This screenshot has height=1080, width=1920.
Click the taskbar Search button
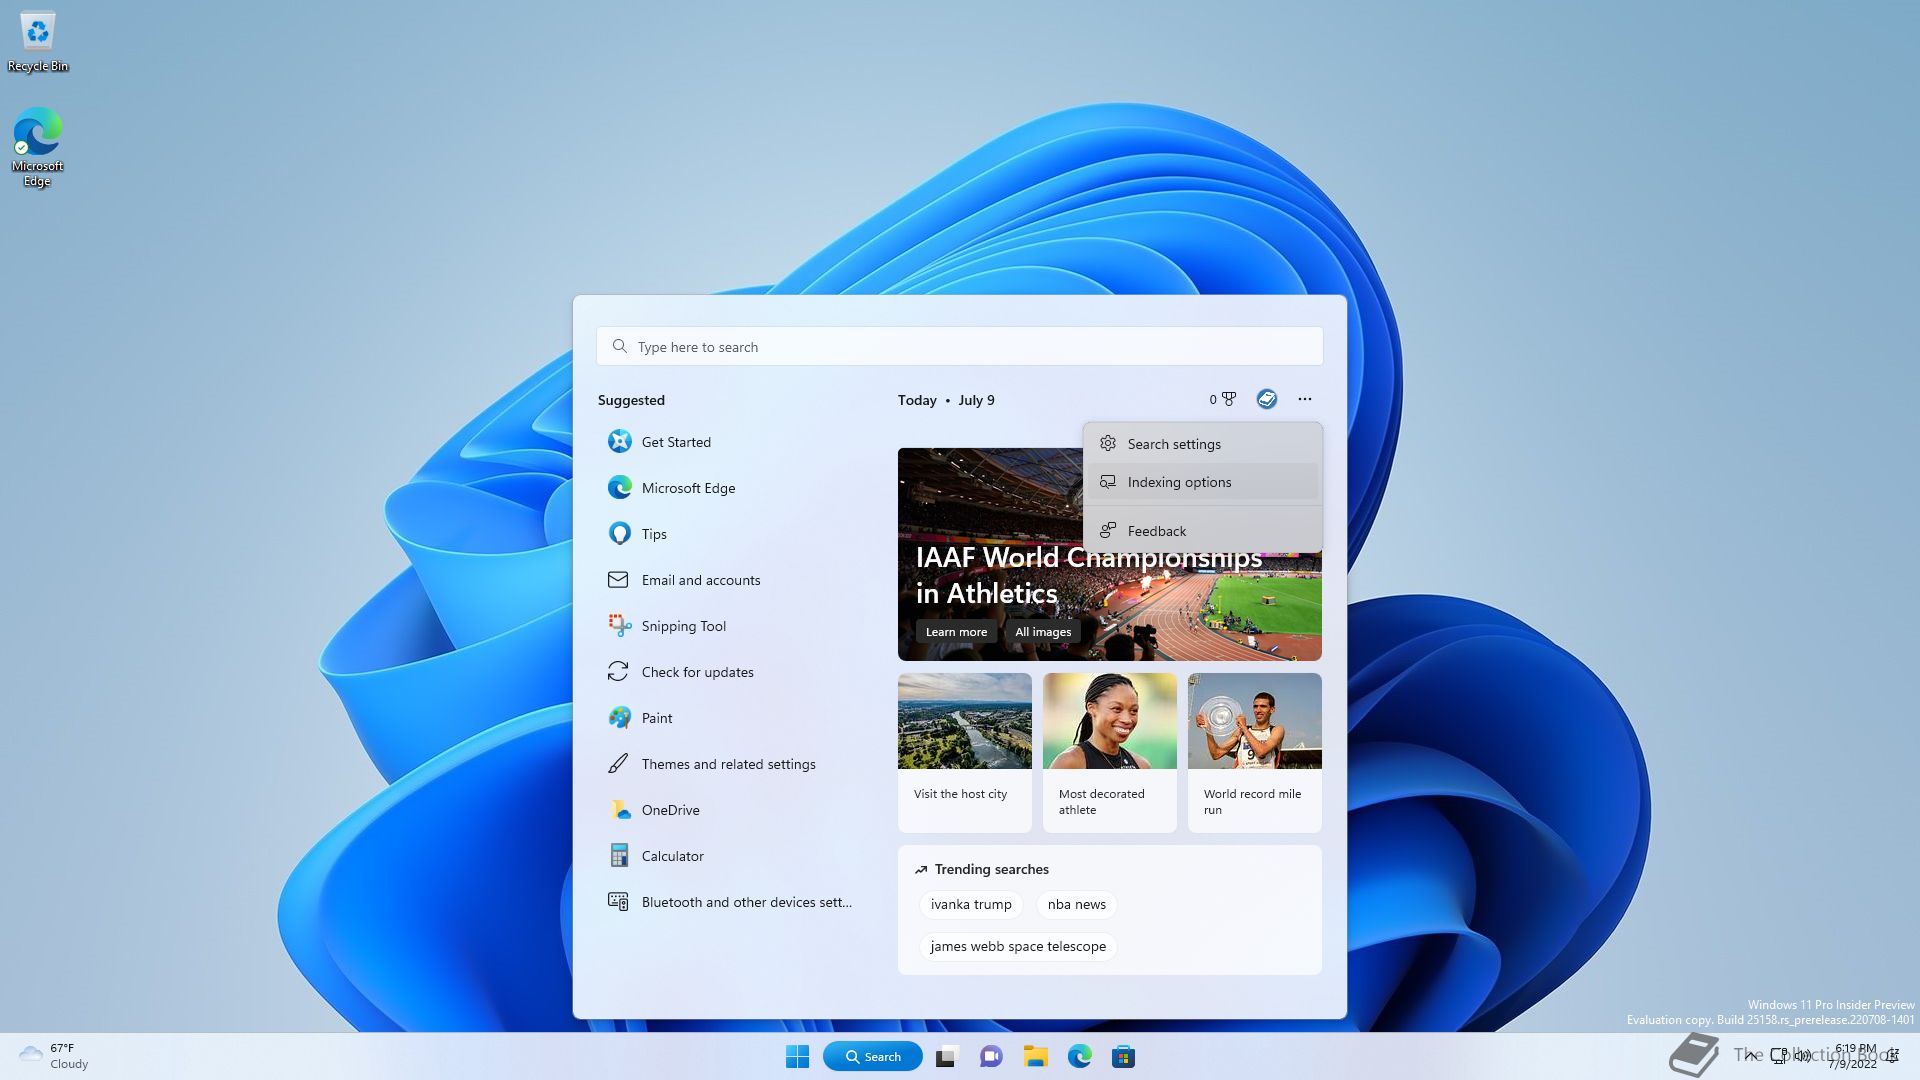pyautogui.click(x=872, y=1056)
